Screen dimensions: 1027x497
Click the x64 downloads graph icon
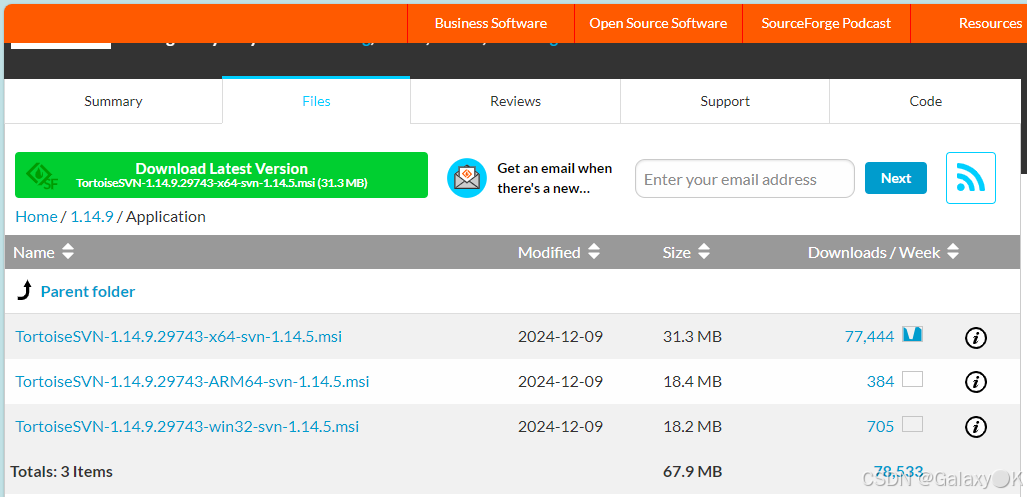(912, 335)
